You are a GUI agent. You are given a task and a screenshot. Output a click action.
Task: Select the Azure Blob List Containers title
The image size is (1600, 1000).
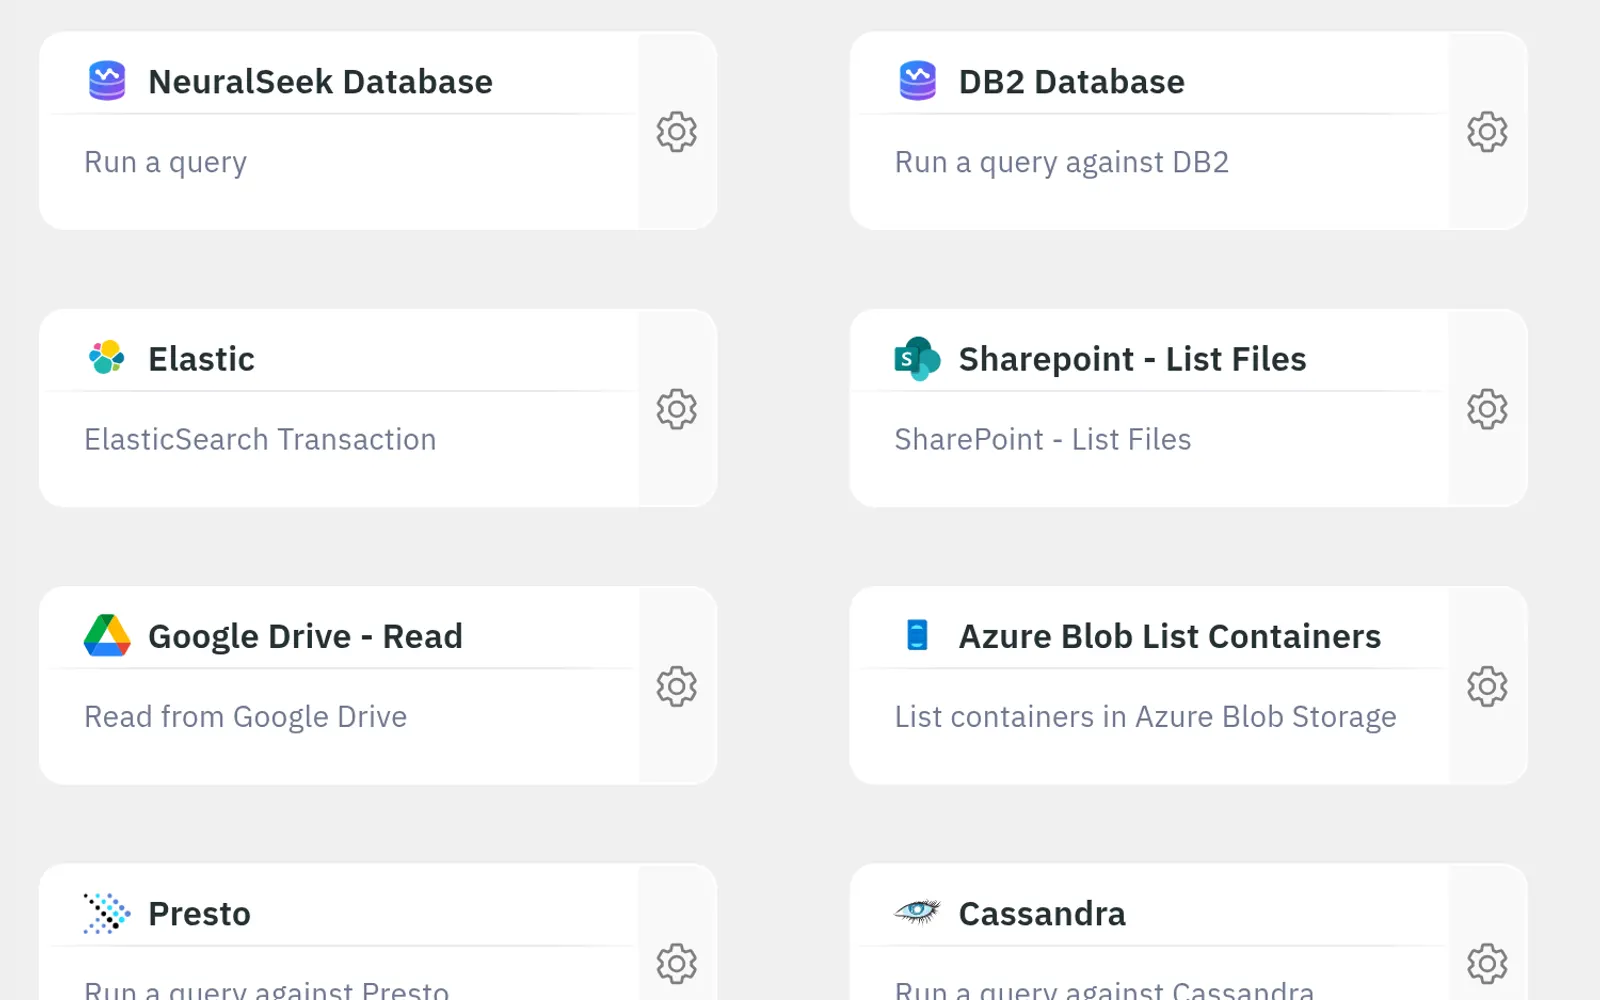click(x=1169, y=636)
